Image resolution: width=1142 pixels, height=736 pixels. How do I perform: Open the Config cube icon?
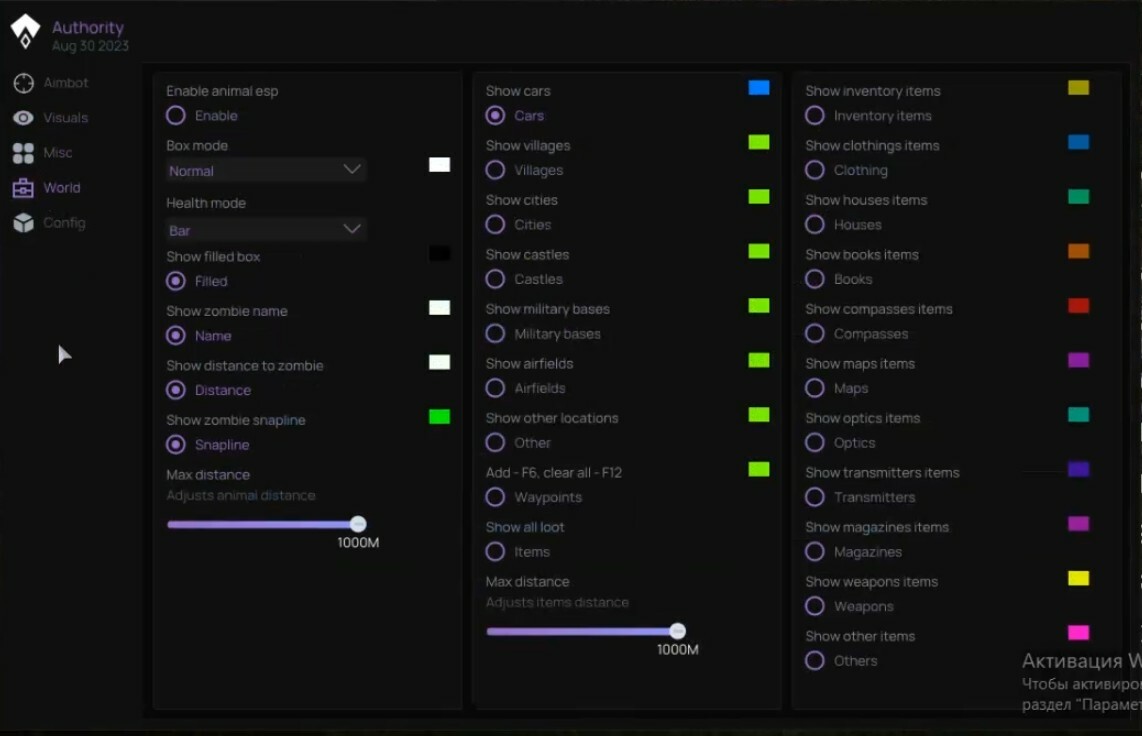(23, 223)
